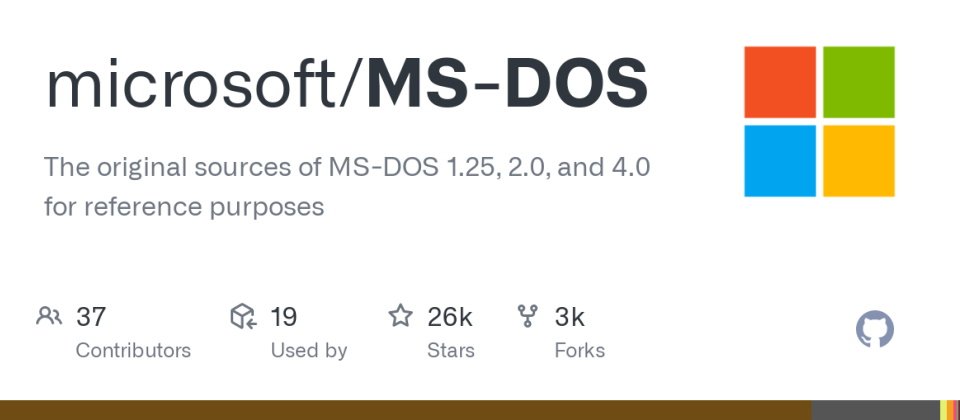Click the green square of Microsoft logo
The image size is (960, 420).
coord(858,82)
